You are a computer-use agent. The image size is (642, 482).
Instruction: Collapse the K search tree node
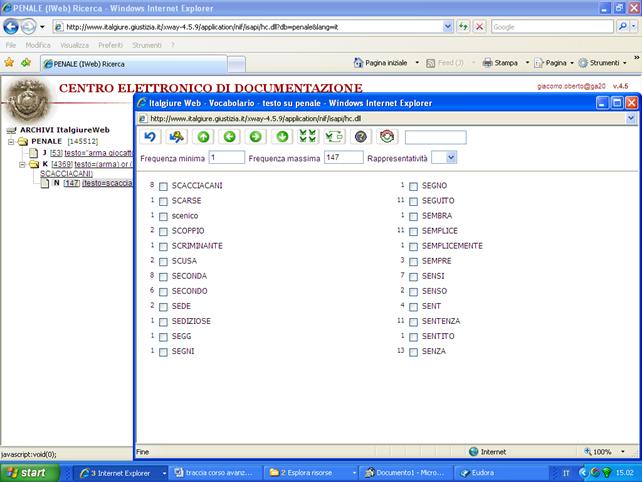tap(23, 165)
